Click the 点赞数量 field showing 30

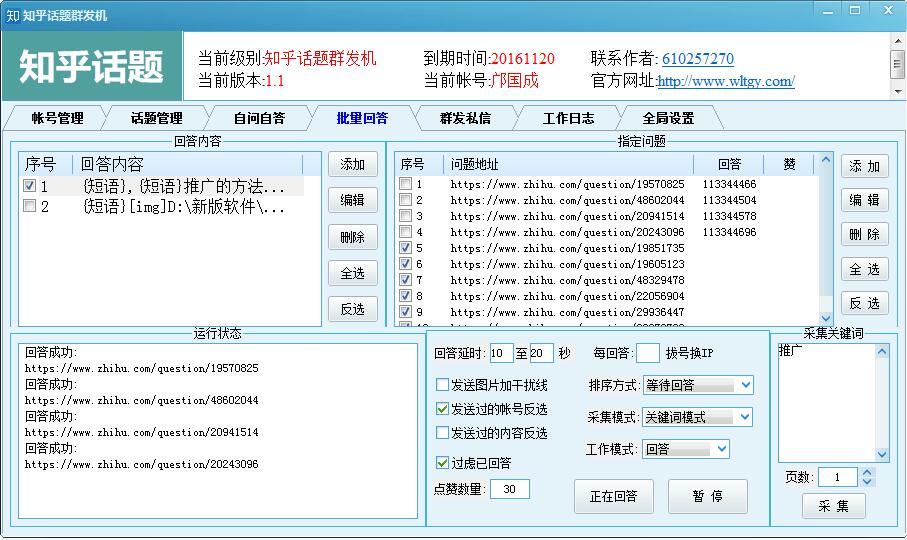tap(510, 489)
